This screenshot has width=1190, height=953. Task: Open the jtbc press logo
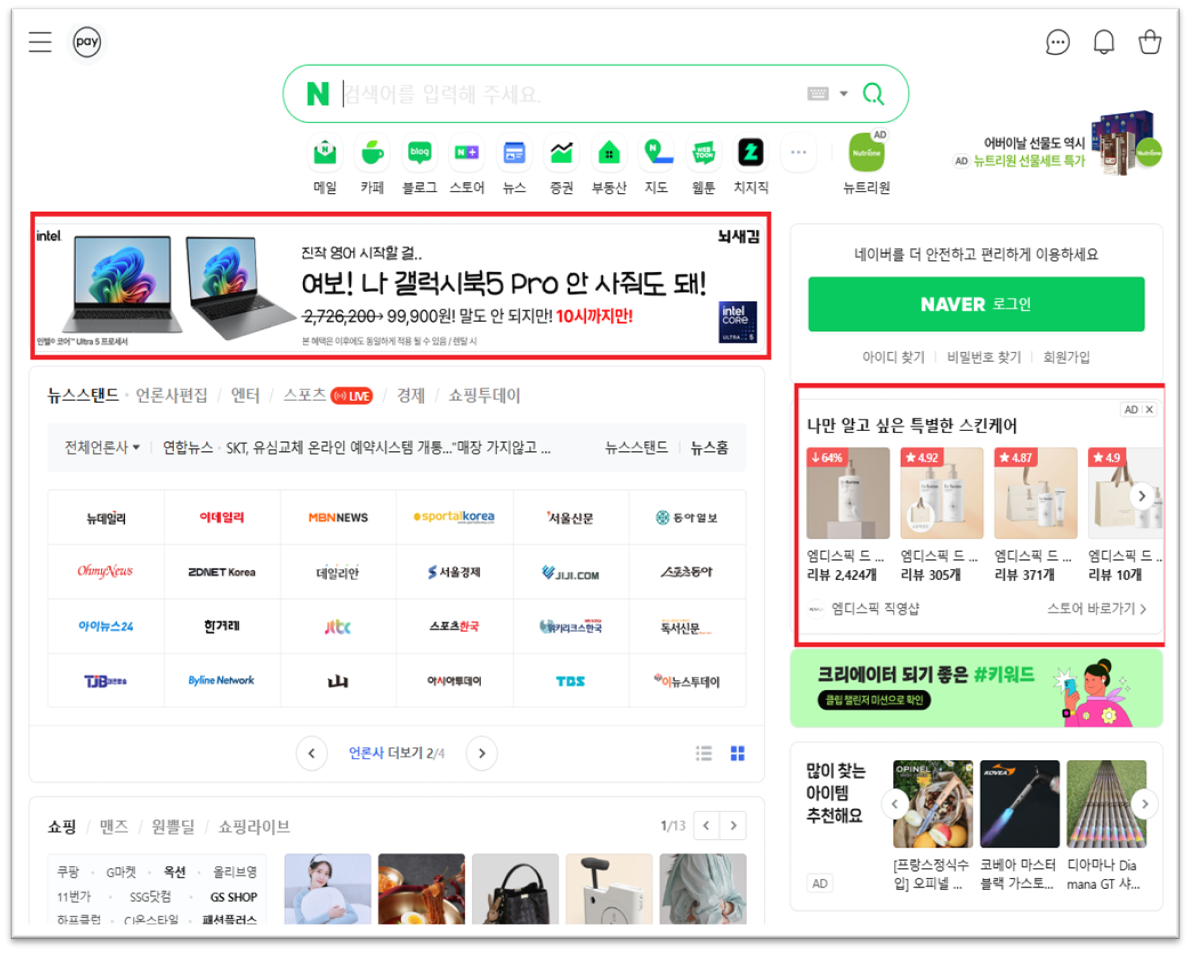tap(338, 626)
